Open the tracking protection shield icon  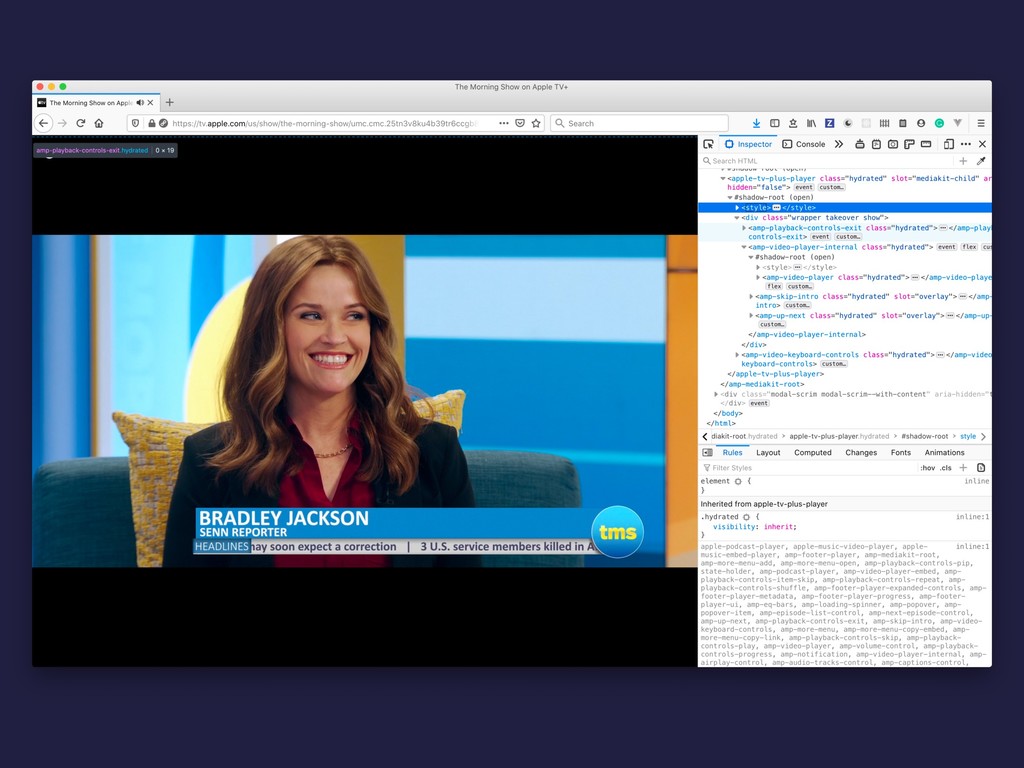click(x=135, y=123)
